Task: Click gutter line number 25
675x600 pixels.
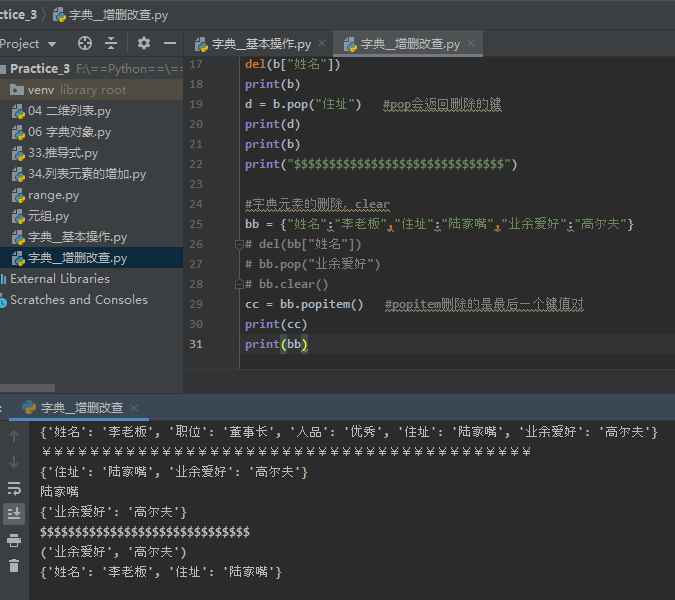Action: (x=196, y=224)
